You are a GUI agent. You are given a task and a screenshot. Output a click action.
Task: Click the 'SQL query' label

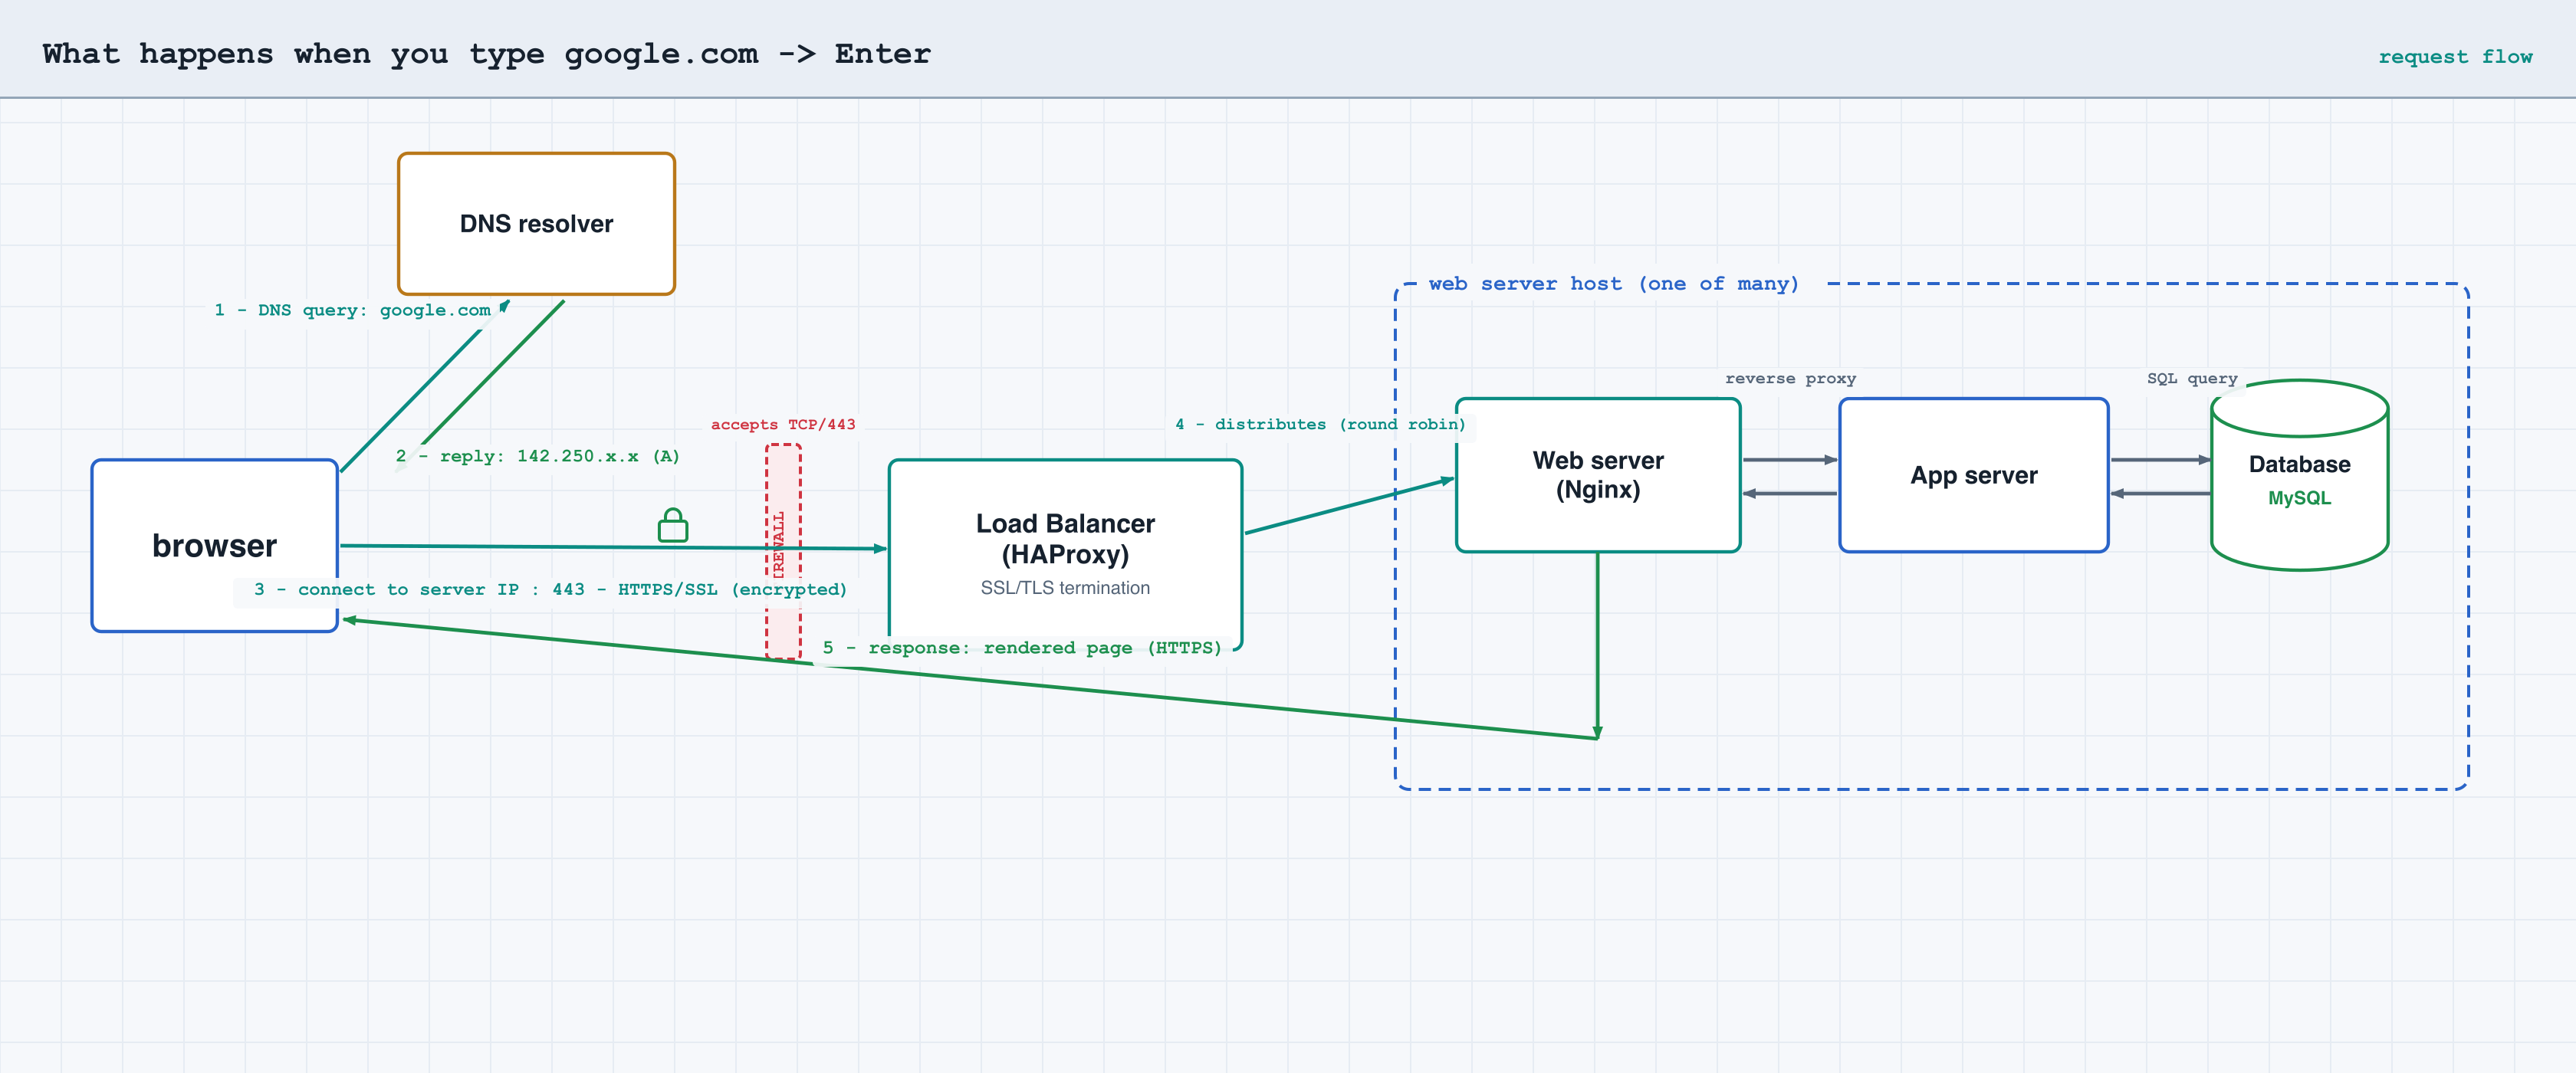click(x=2192, y=378)
